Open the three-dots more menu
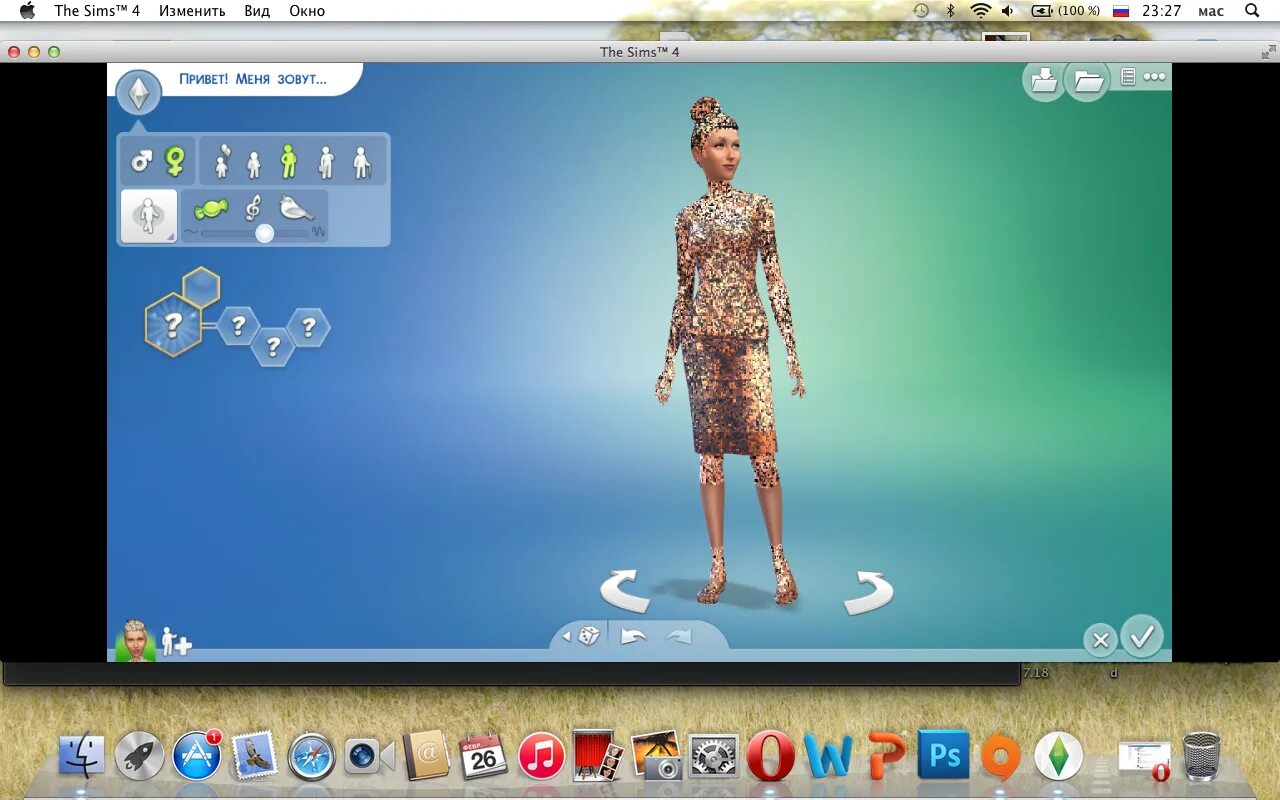Screen dimensions: 1280x800 click(1154, 77)
